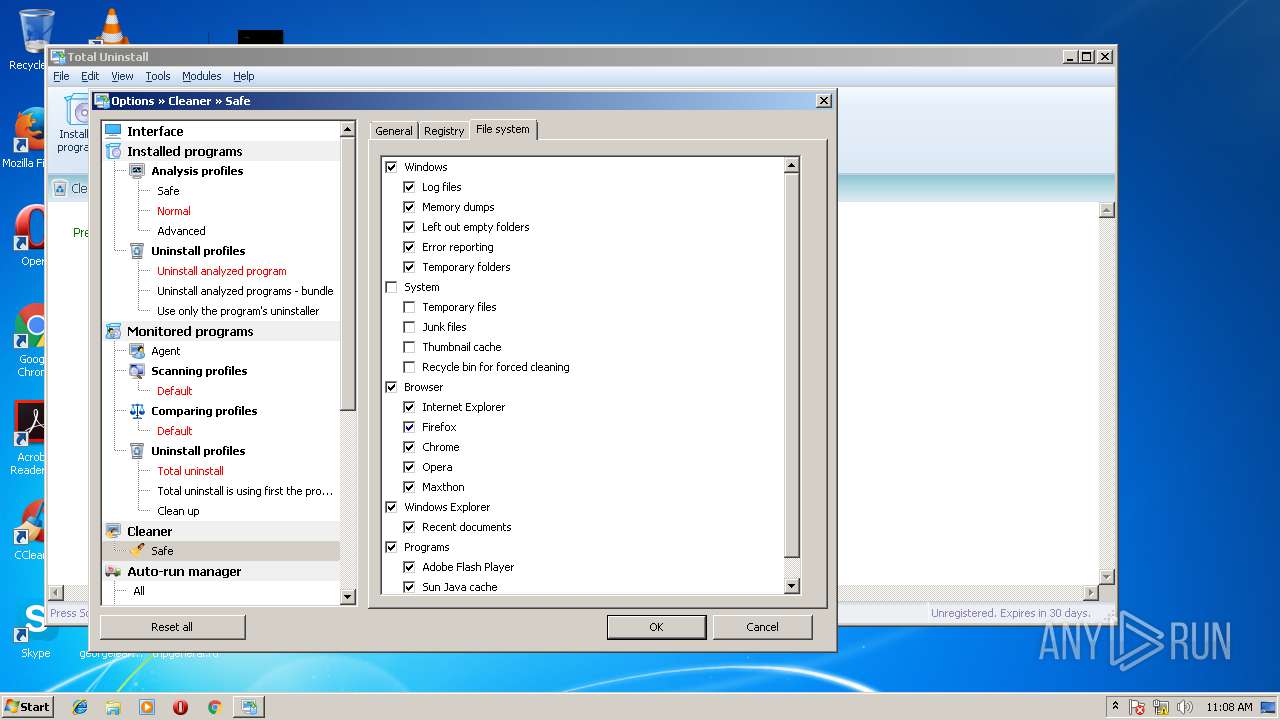1280x720 pixels.
Task: Enable the Temporary files checkbox
Action: [x=409, y=307]
